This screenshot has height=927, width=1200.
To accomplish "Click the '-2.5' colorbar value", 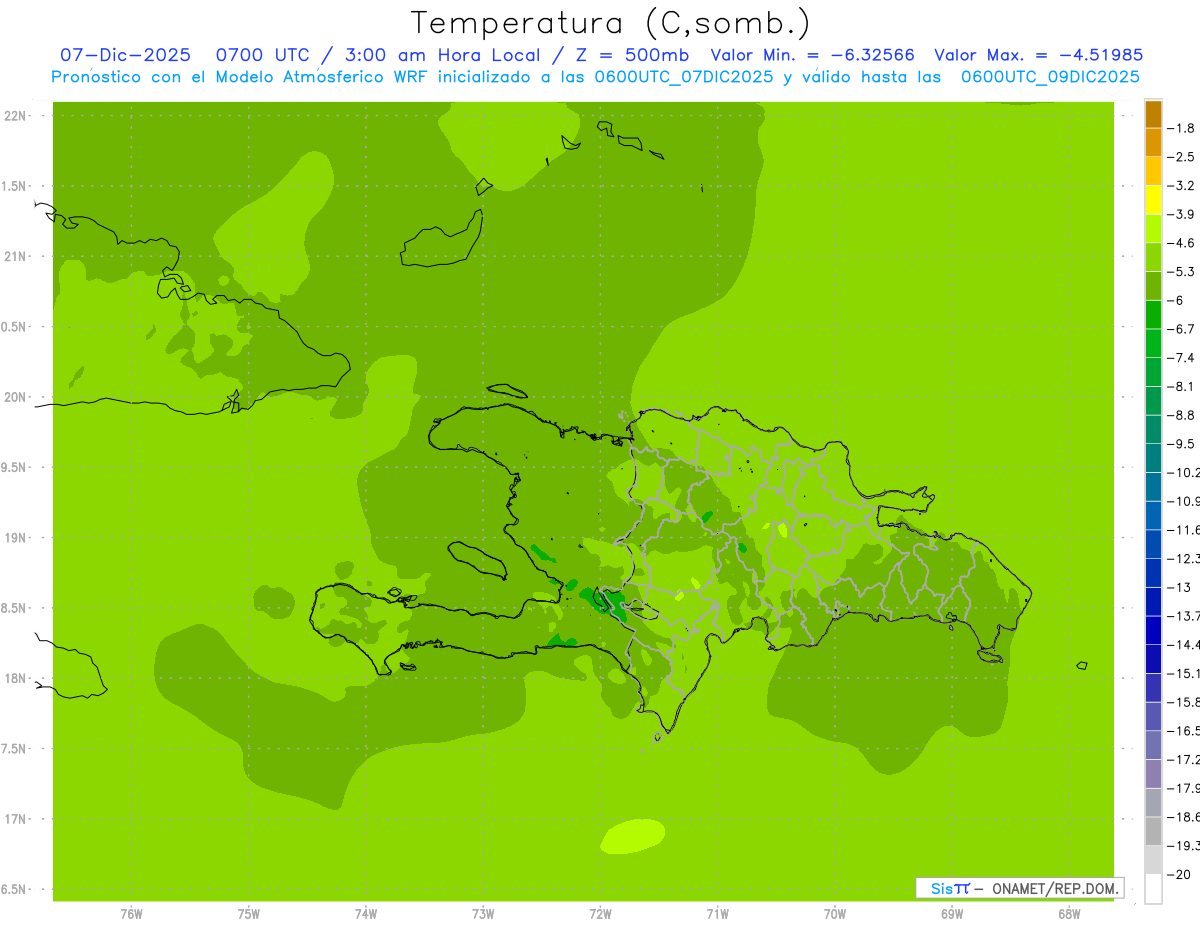I will [1182, 157].
